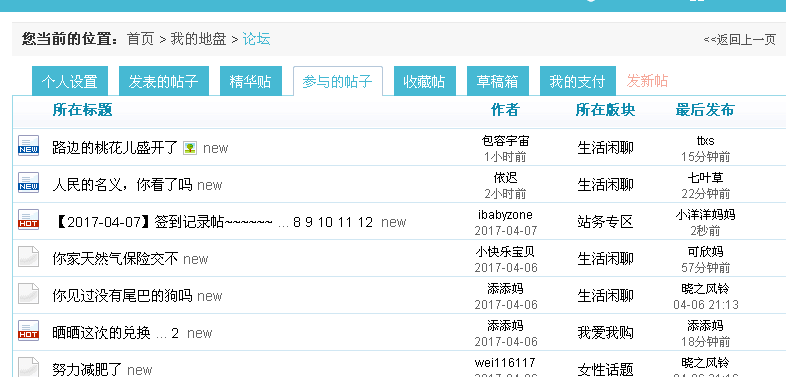Go to 首页 in breadcrumb

[x=140, y=39]
